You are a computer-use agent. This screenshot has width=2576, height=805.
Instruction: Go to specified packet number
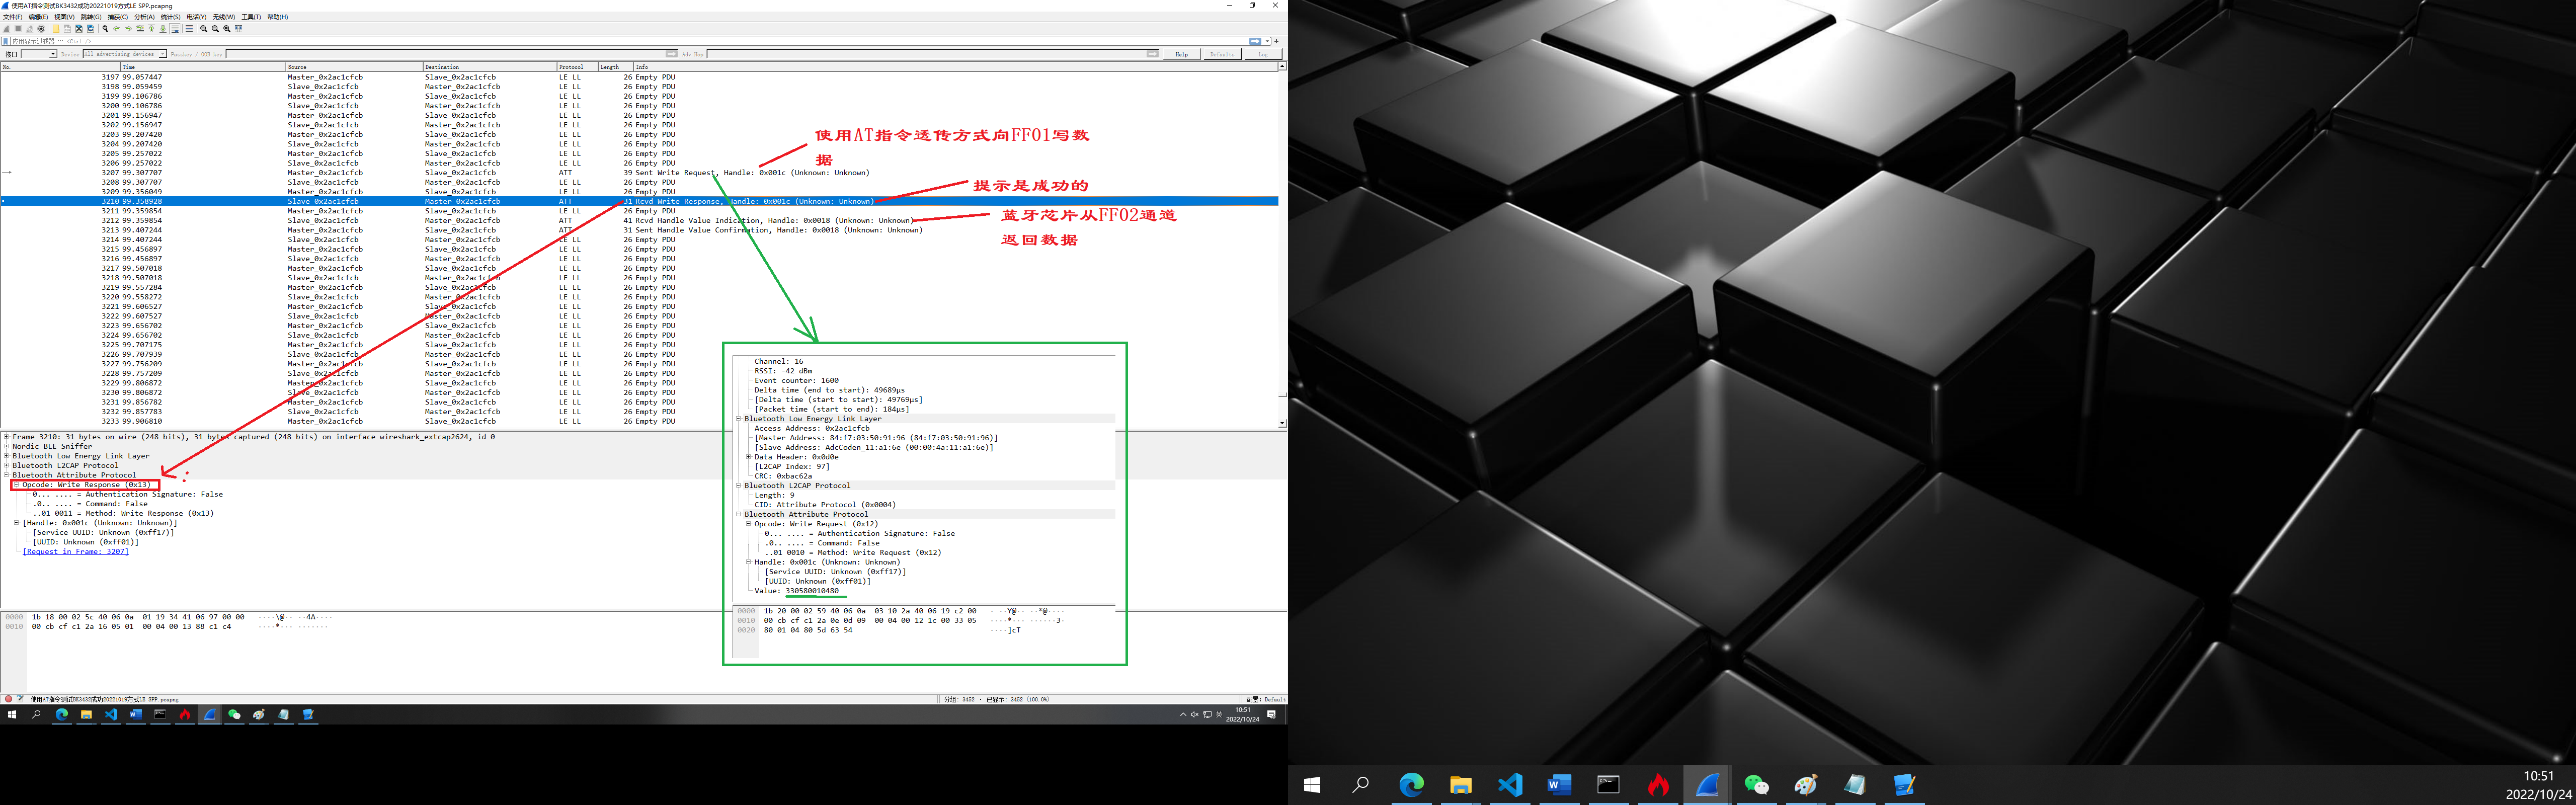click(140, 29)
